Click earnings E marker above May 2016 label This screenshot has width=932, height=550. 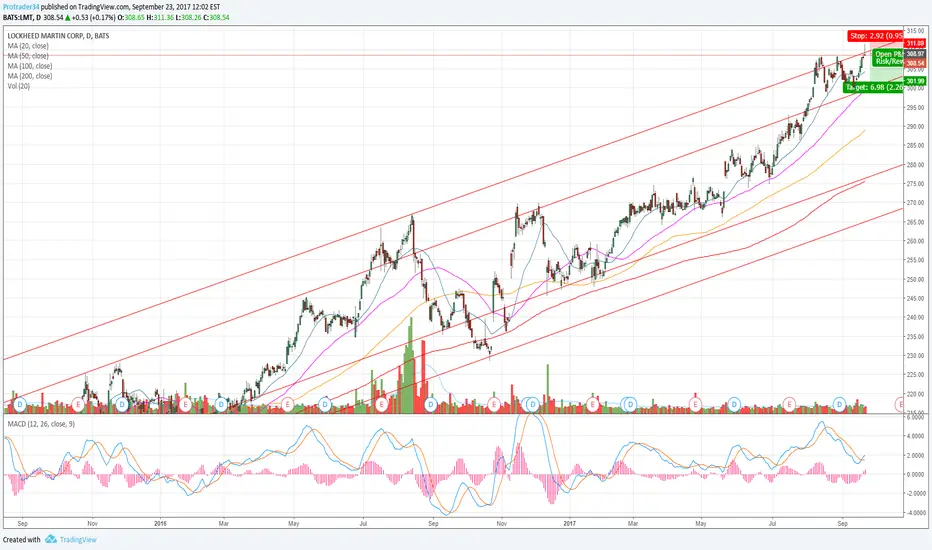pyautogui.click(x=288, y=404)
